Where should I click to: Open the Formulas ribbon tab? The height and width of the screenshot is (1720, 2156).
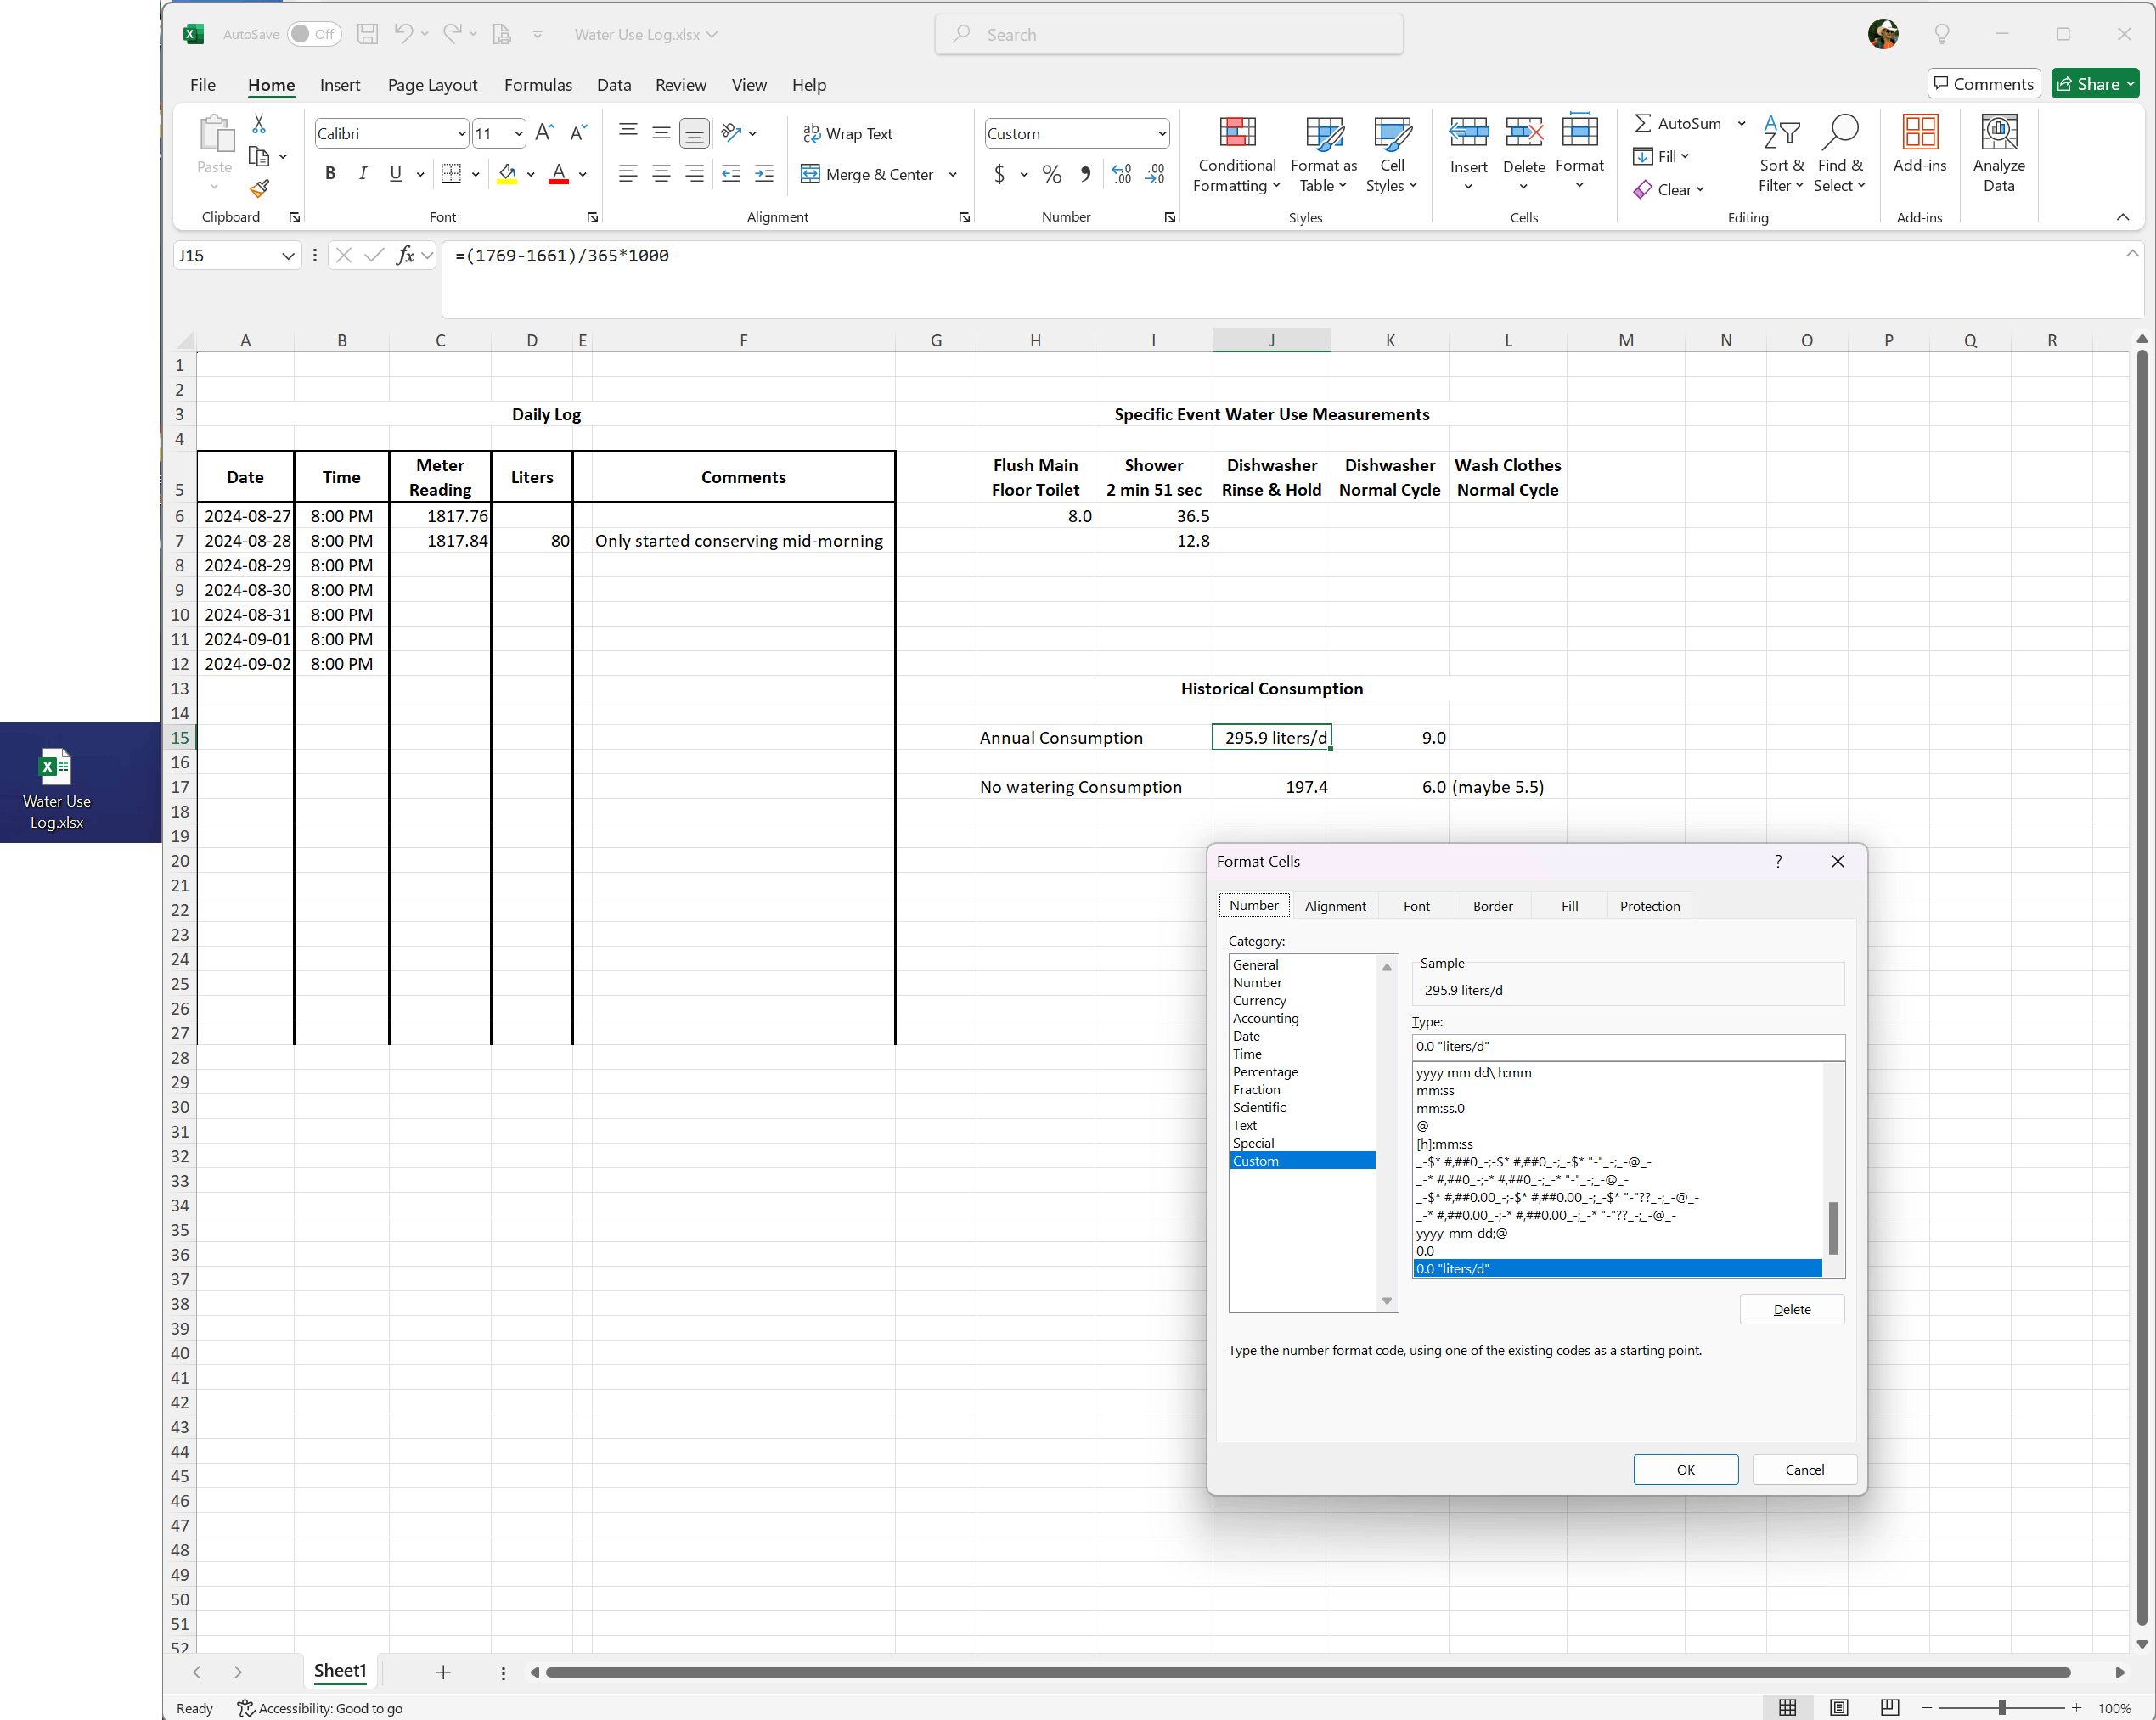537,85
